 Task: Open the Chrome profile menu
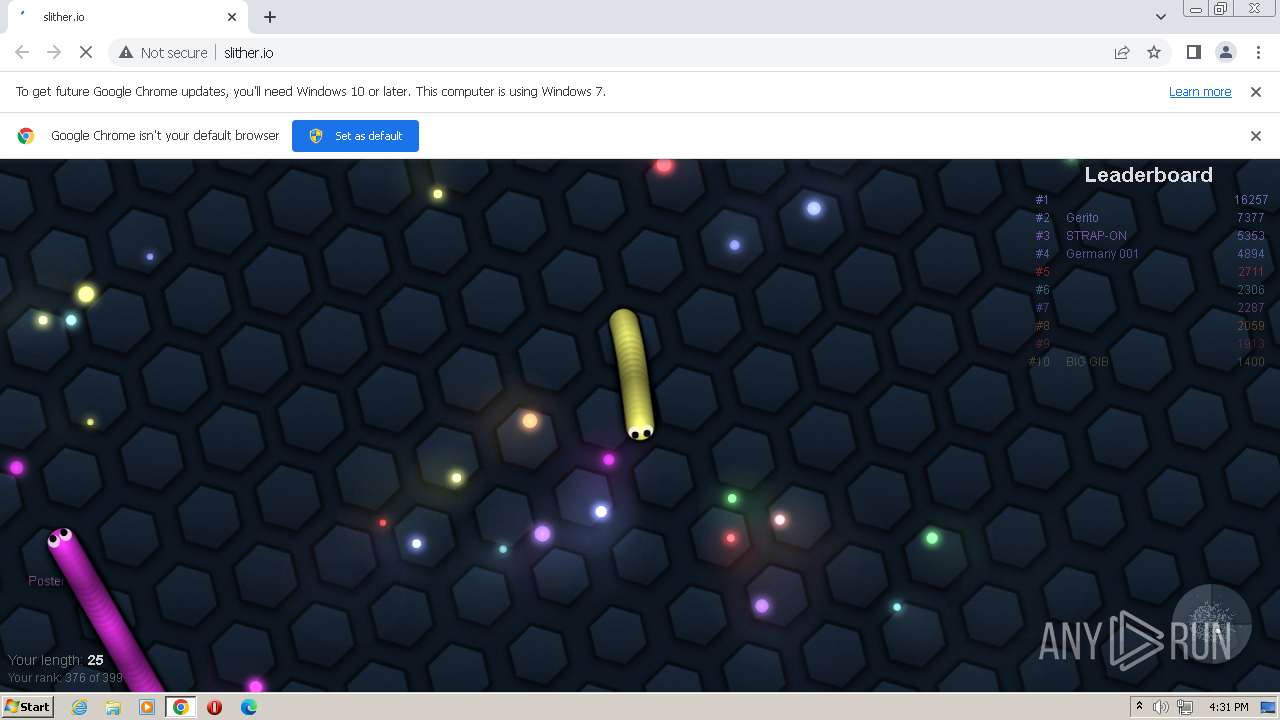coord(1225,52)
